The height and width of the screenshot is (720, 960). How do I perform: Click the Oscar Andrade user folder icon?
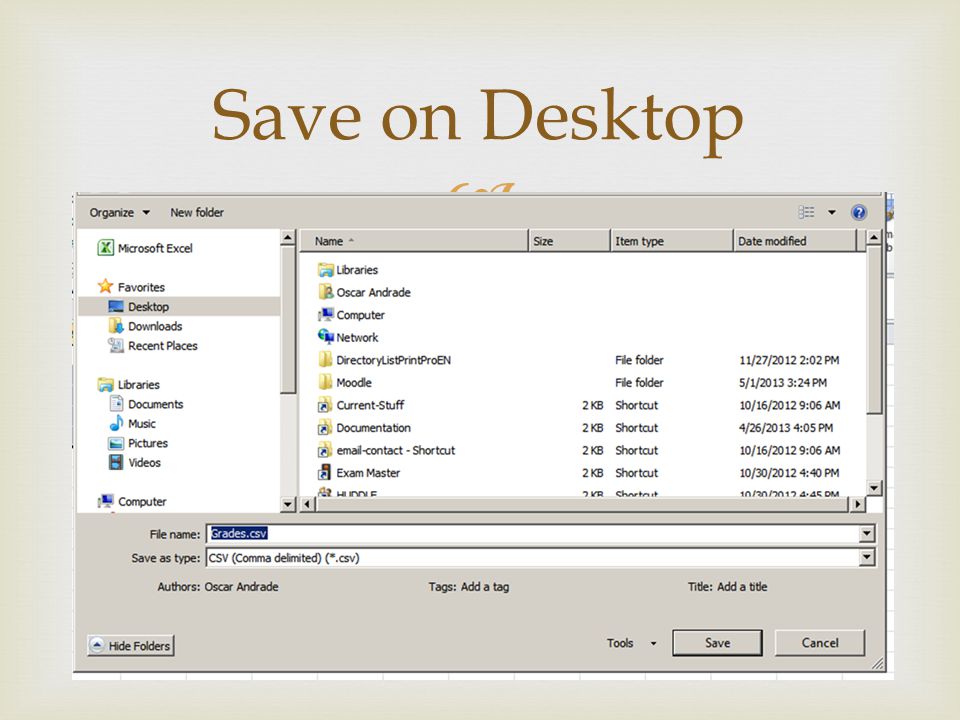point(326,292)
